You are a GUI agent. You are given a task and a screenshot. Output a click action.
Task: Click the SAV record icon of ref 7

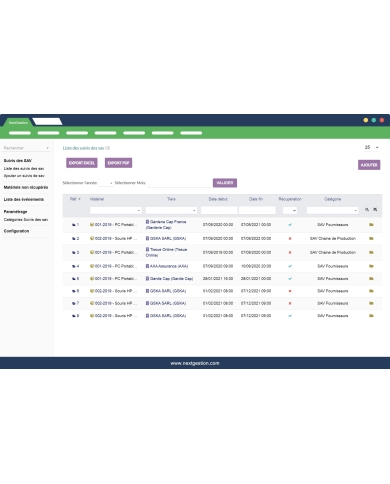[74, 303]
